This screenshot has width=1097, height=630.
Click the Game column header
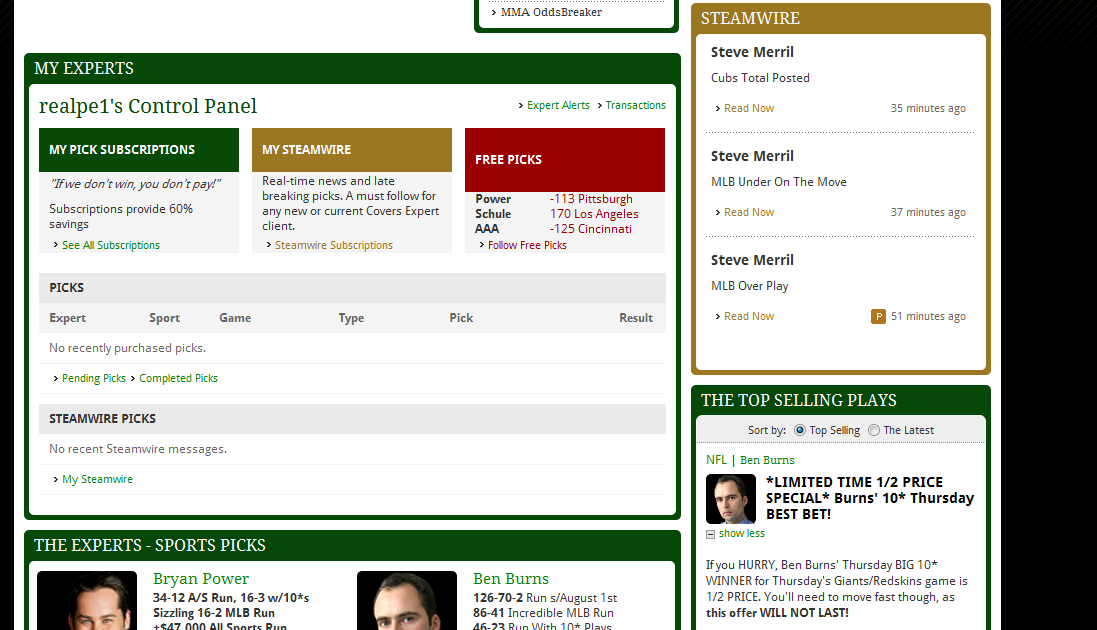(235, 318)
